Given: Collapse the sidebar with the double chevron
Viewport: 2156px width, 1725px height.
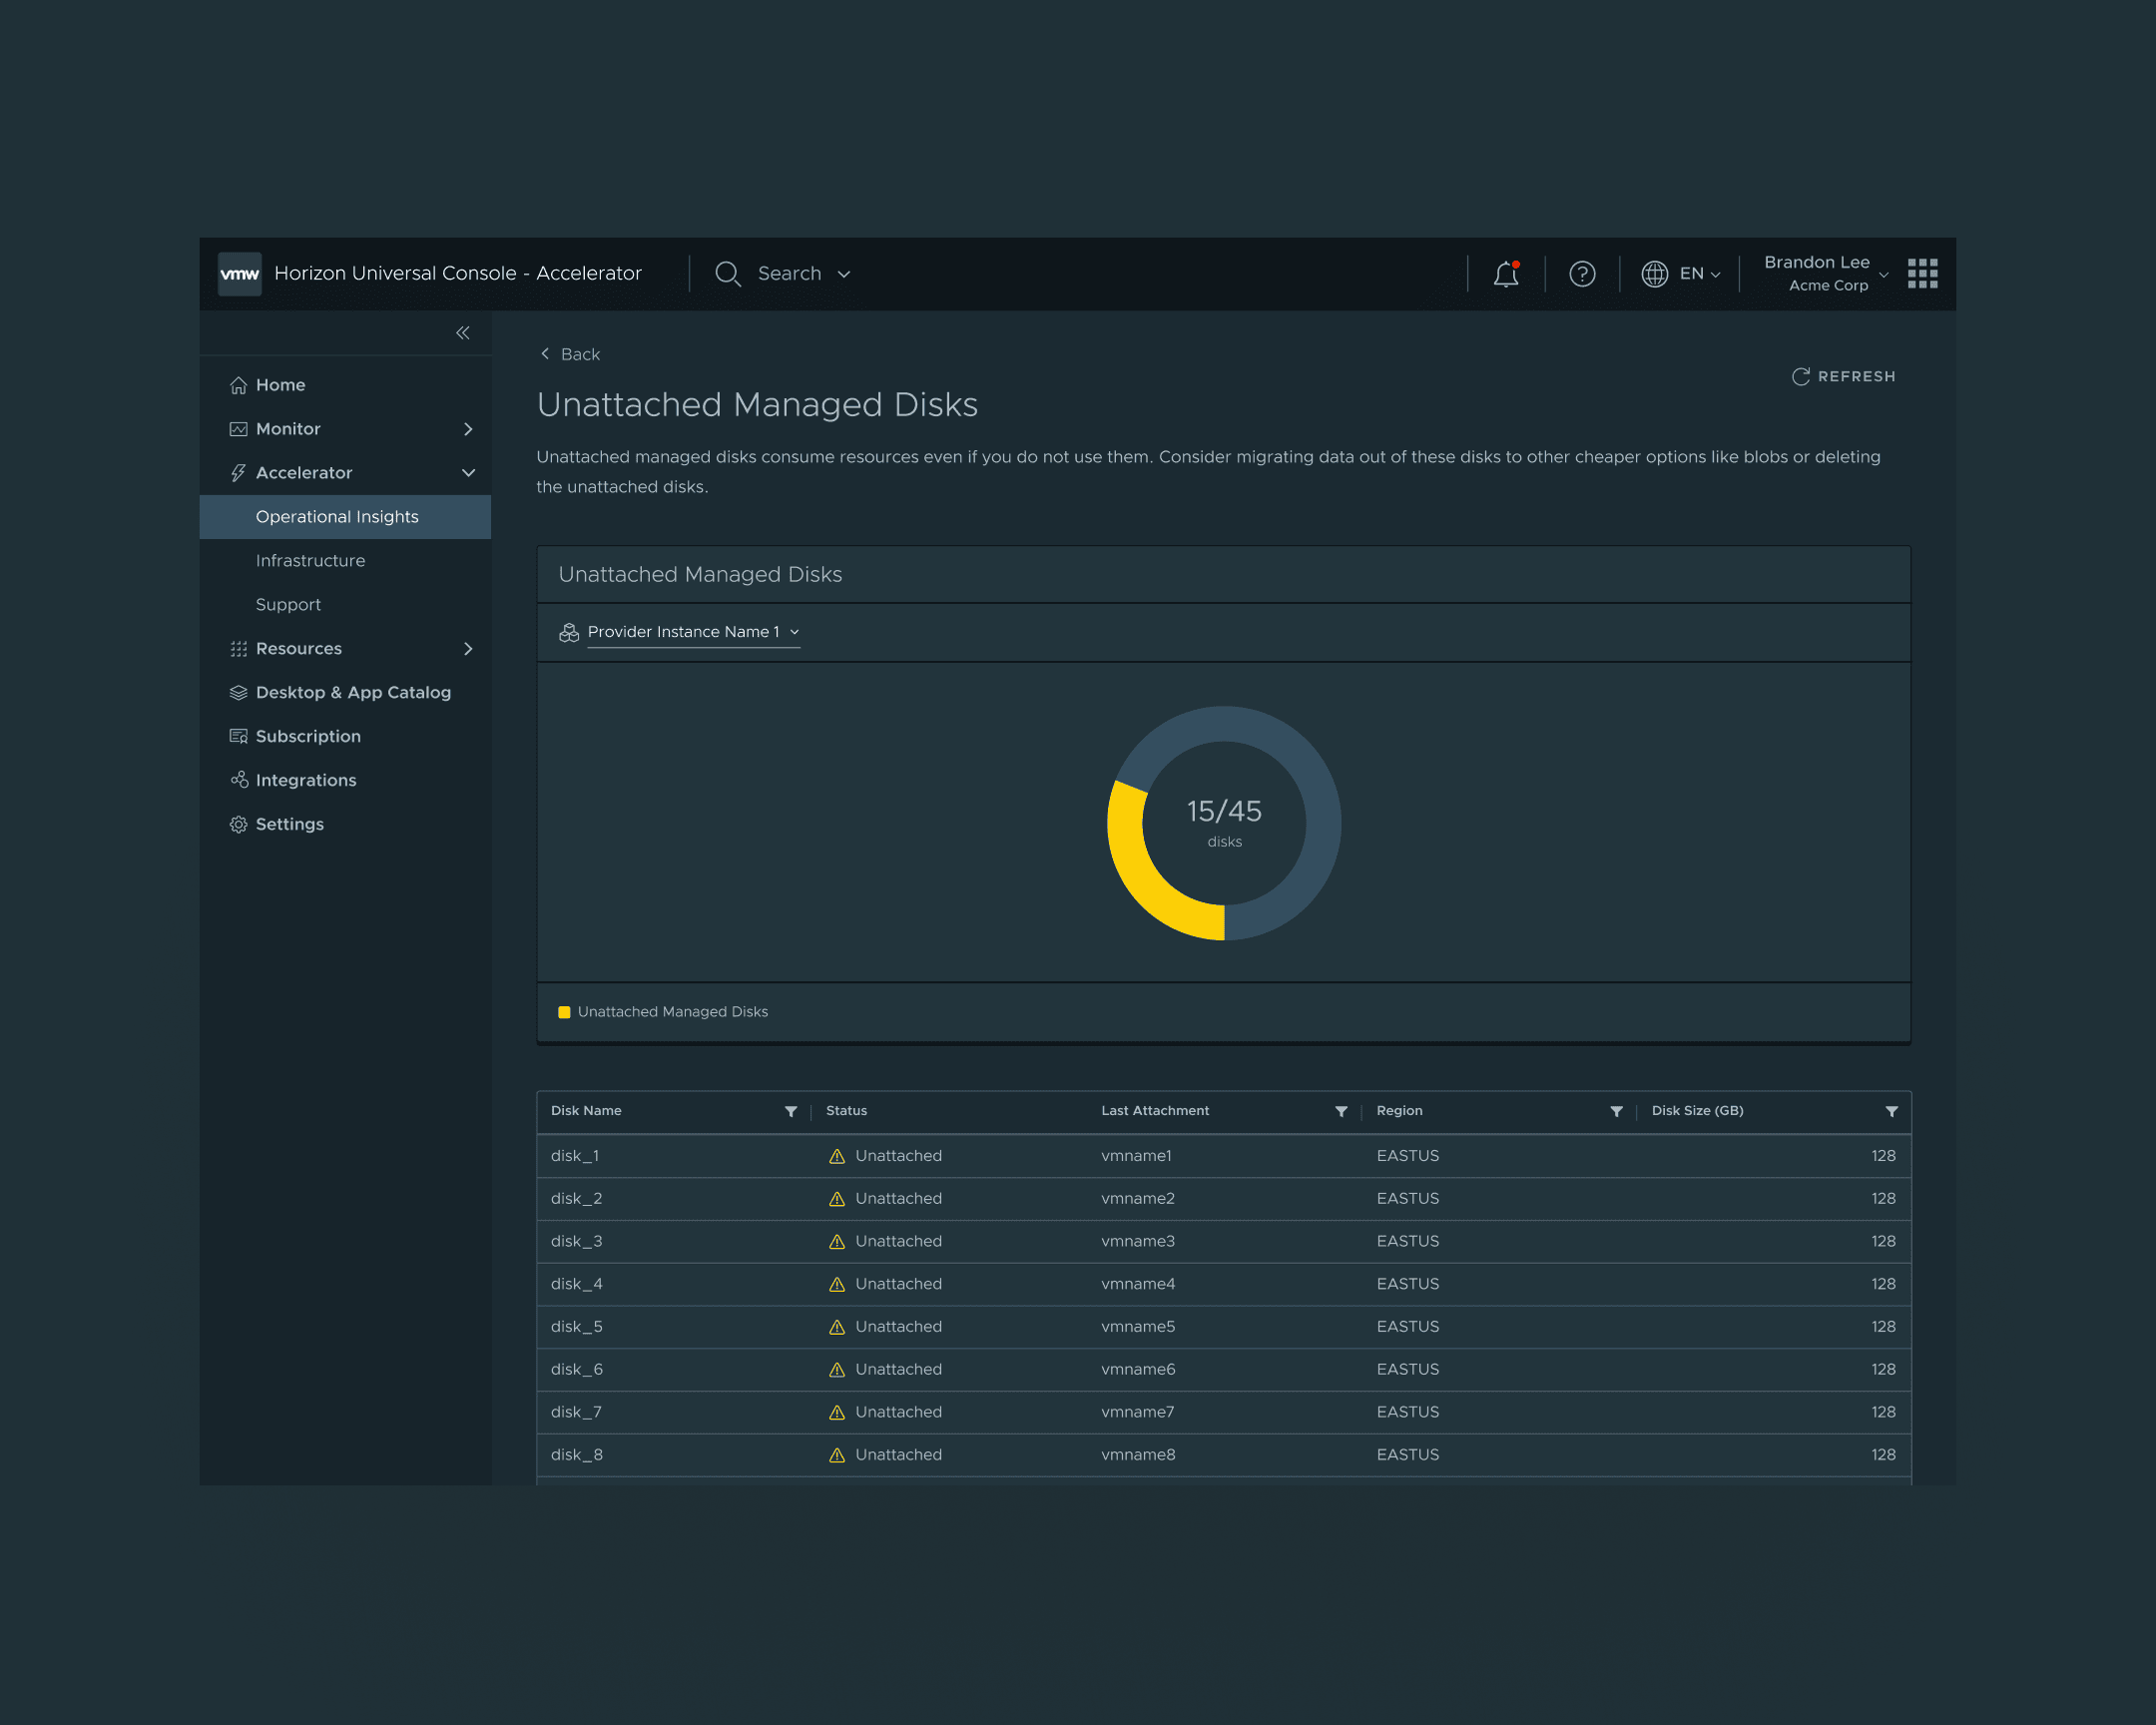Looking at the screenshot, I should point(463,332).
